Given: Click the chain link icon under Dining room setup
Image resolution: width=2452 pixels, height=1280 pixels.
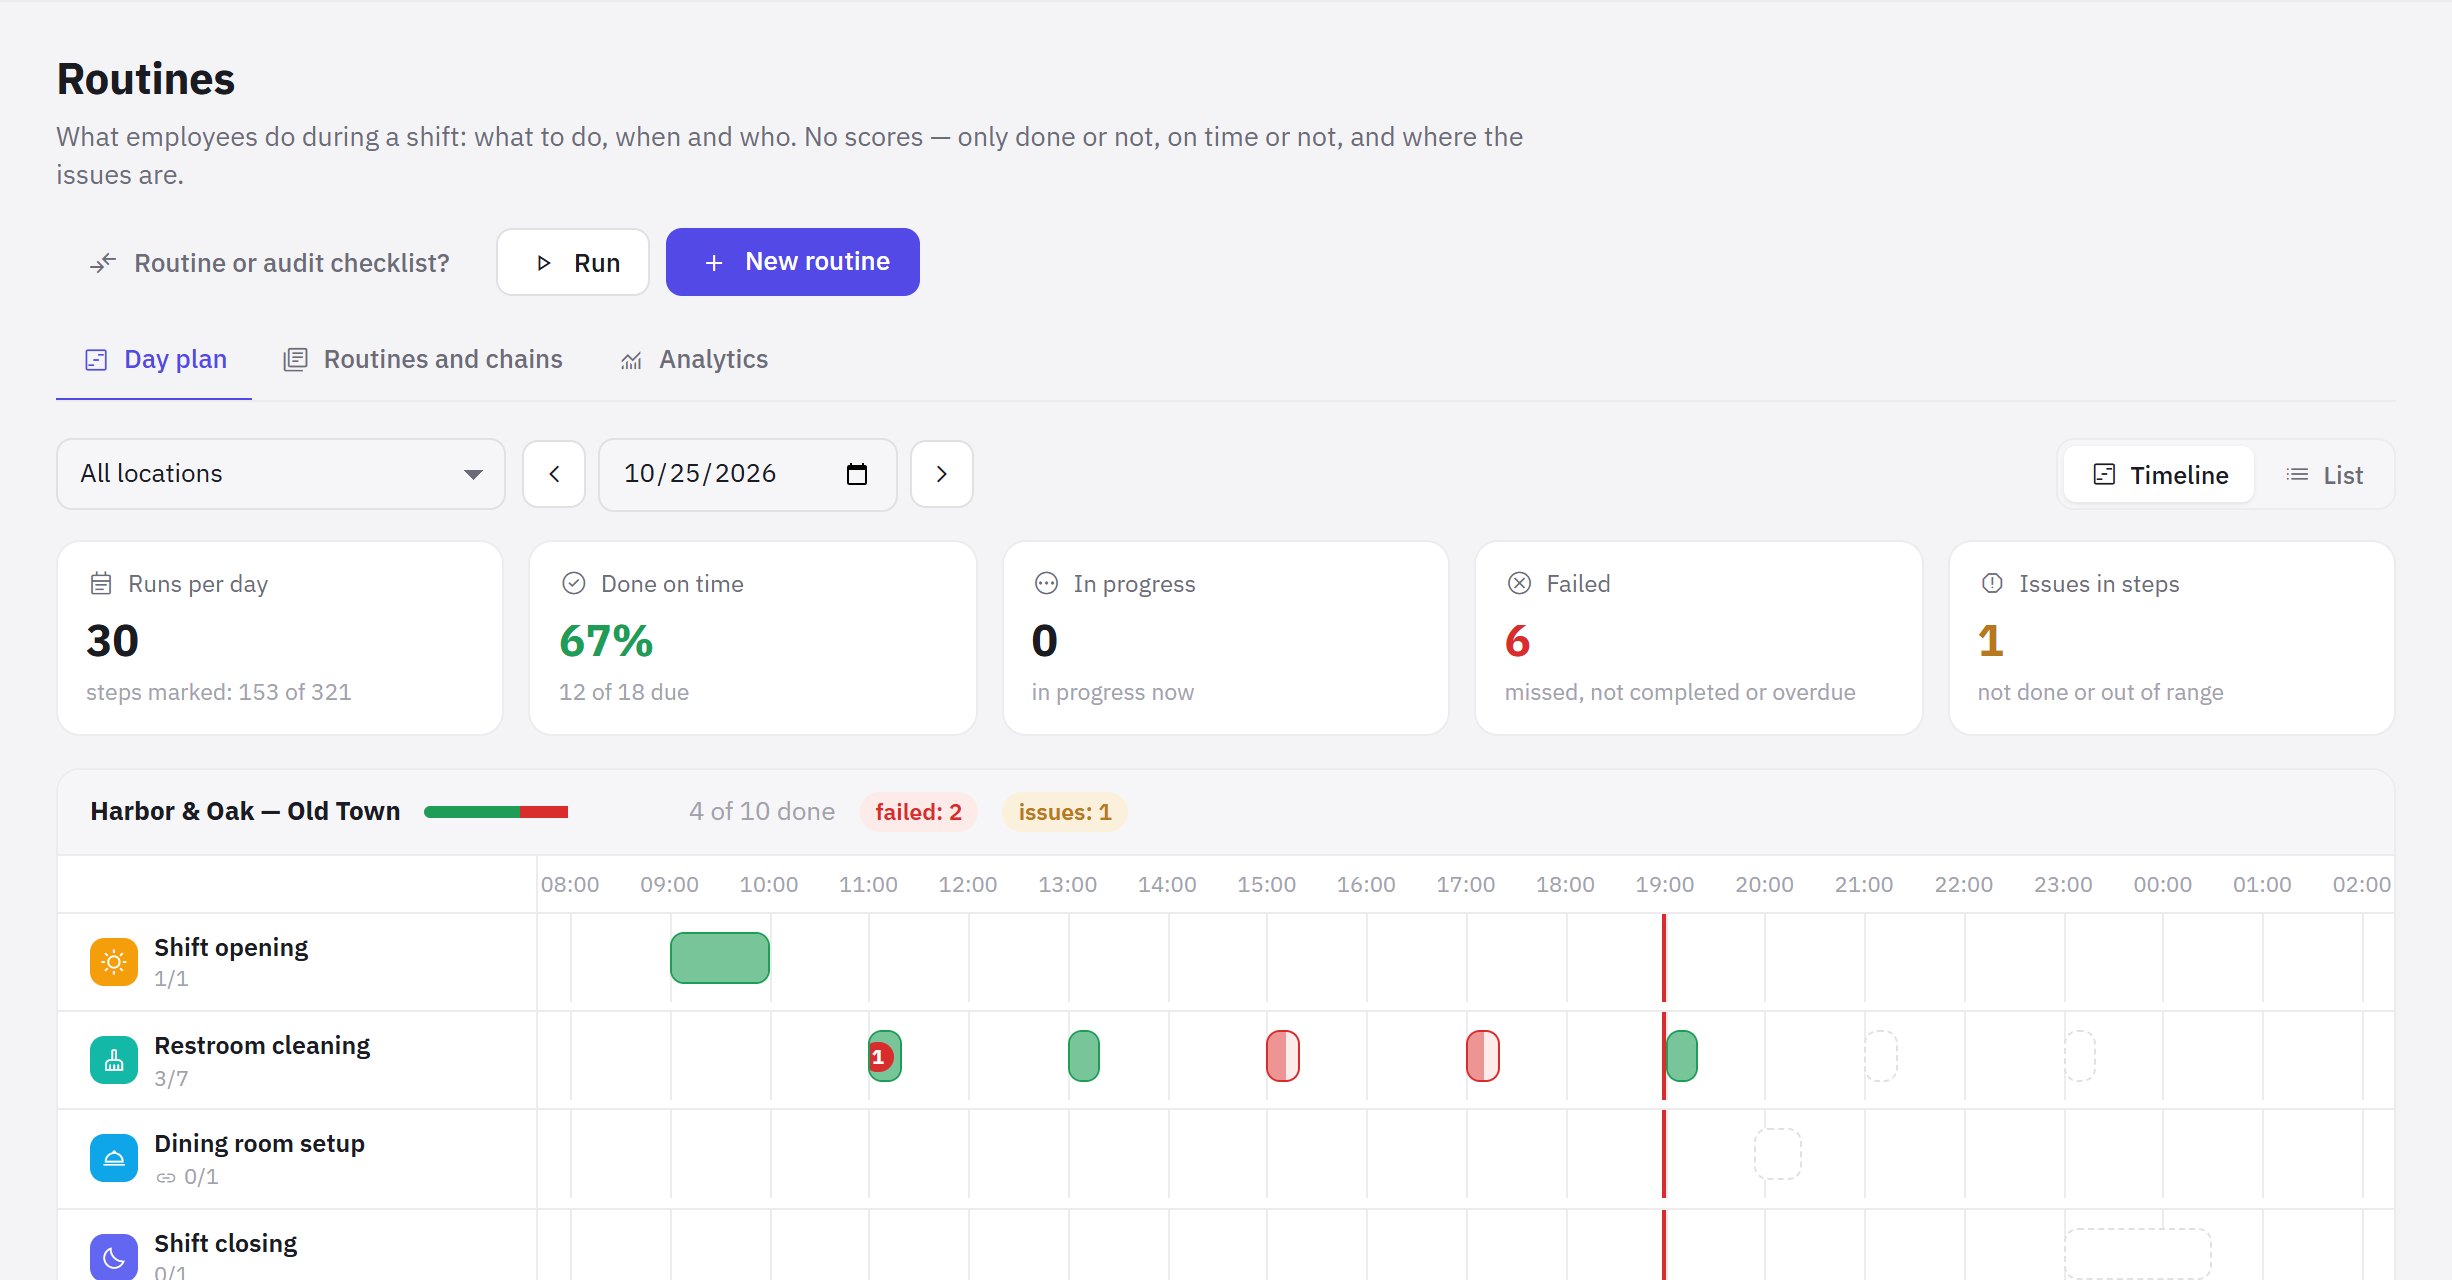Looking at the screenshot, I should pos(166,1177).
